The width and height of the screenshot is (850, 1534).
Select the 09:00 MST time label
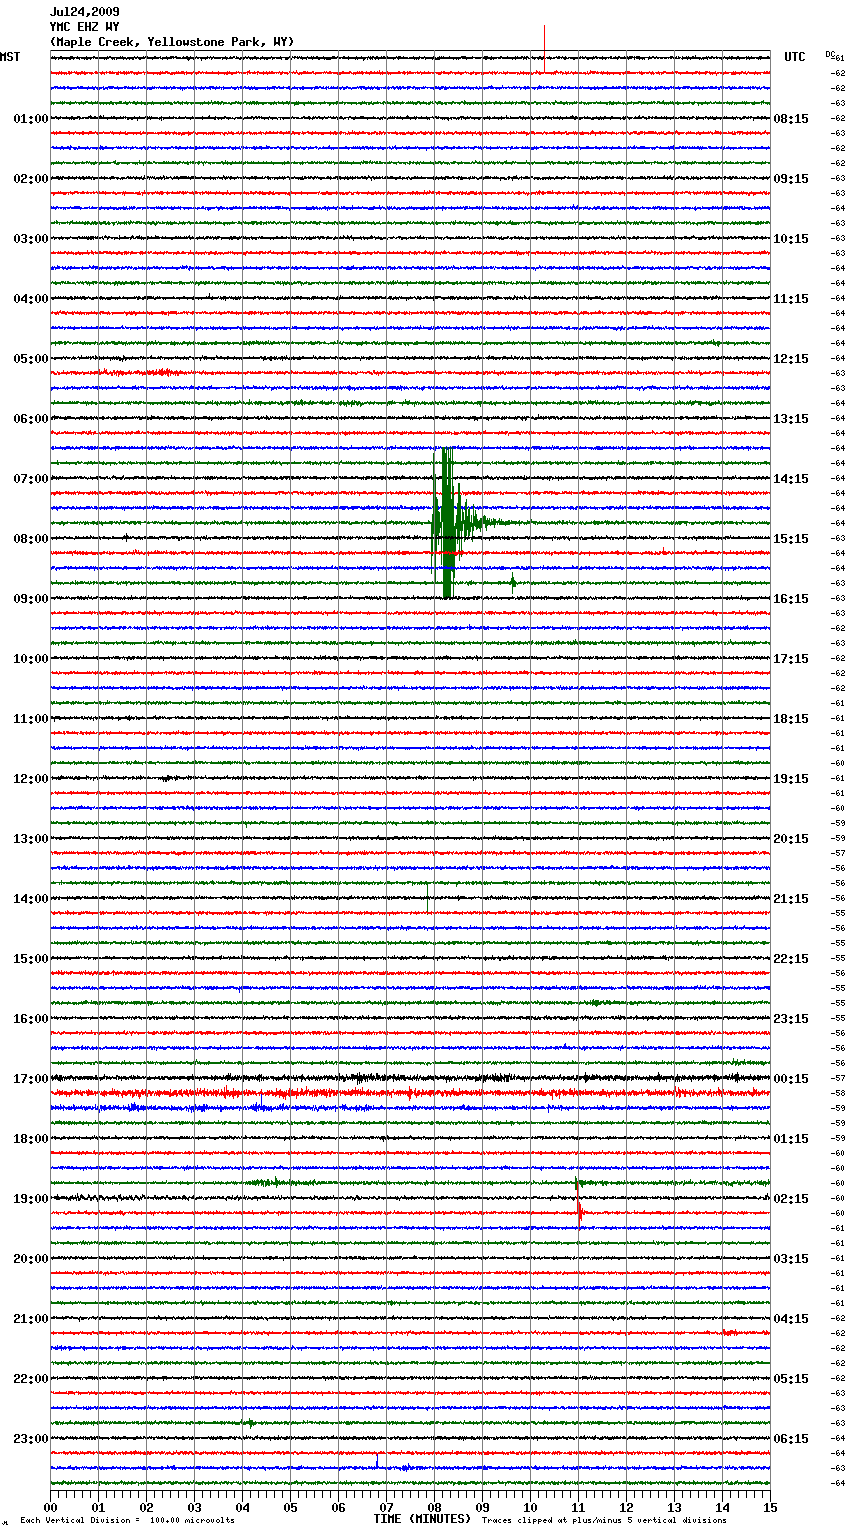[x=31, y=599]
